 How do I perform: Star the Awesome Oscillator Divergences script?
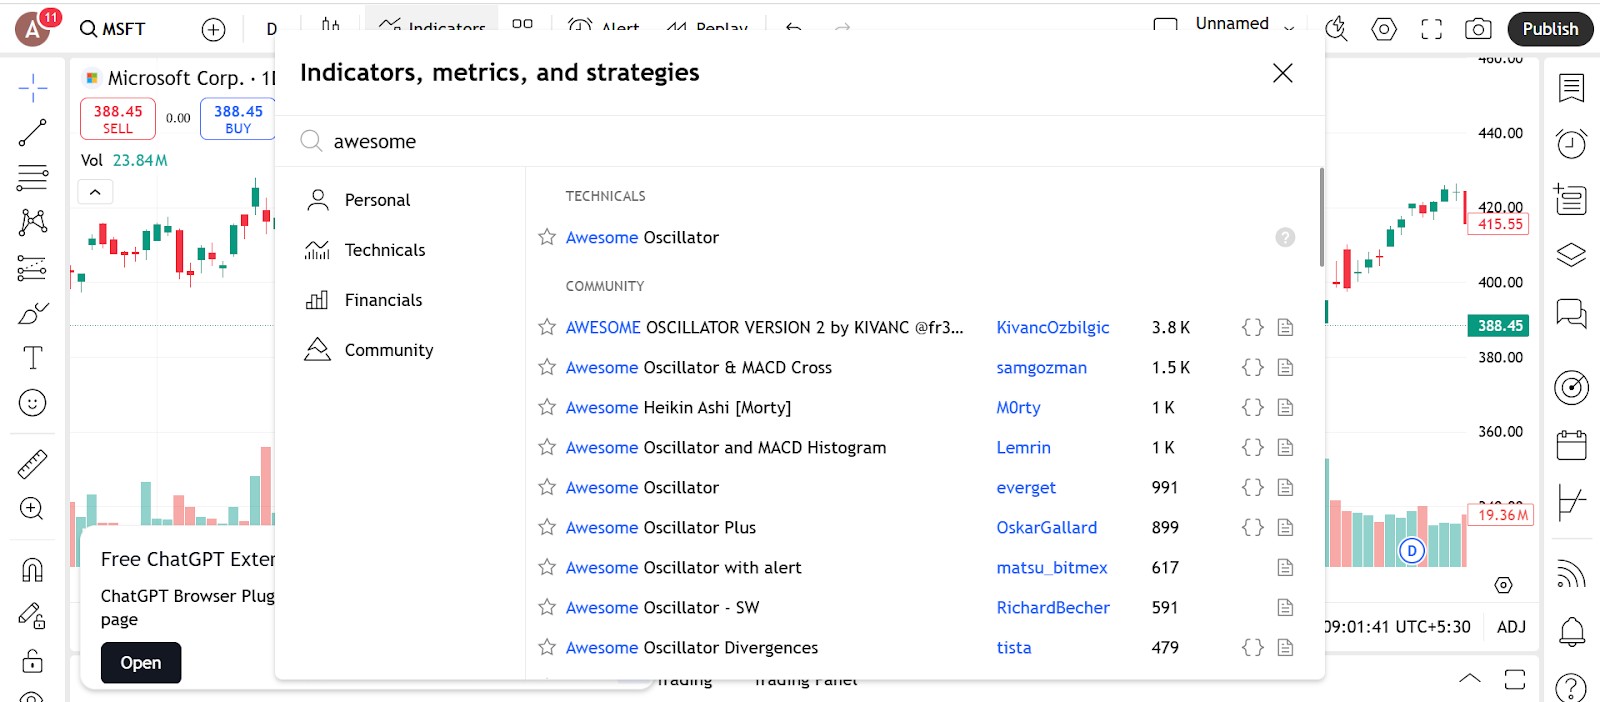[x=547, y=647]
